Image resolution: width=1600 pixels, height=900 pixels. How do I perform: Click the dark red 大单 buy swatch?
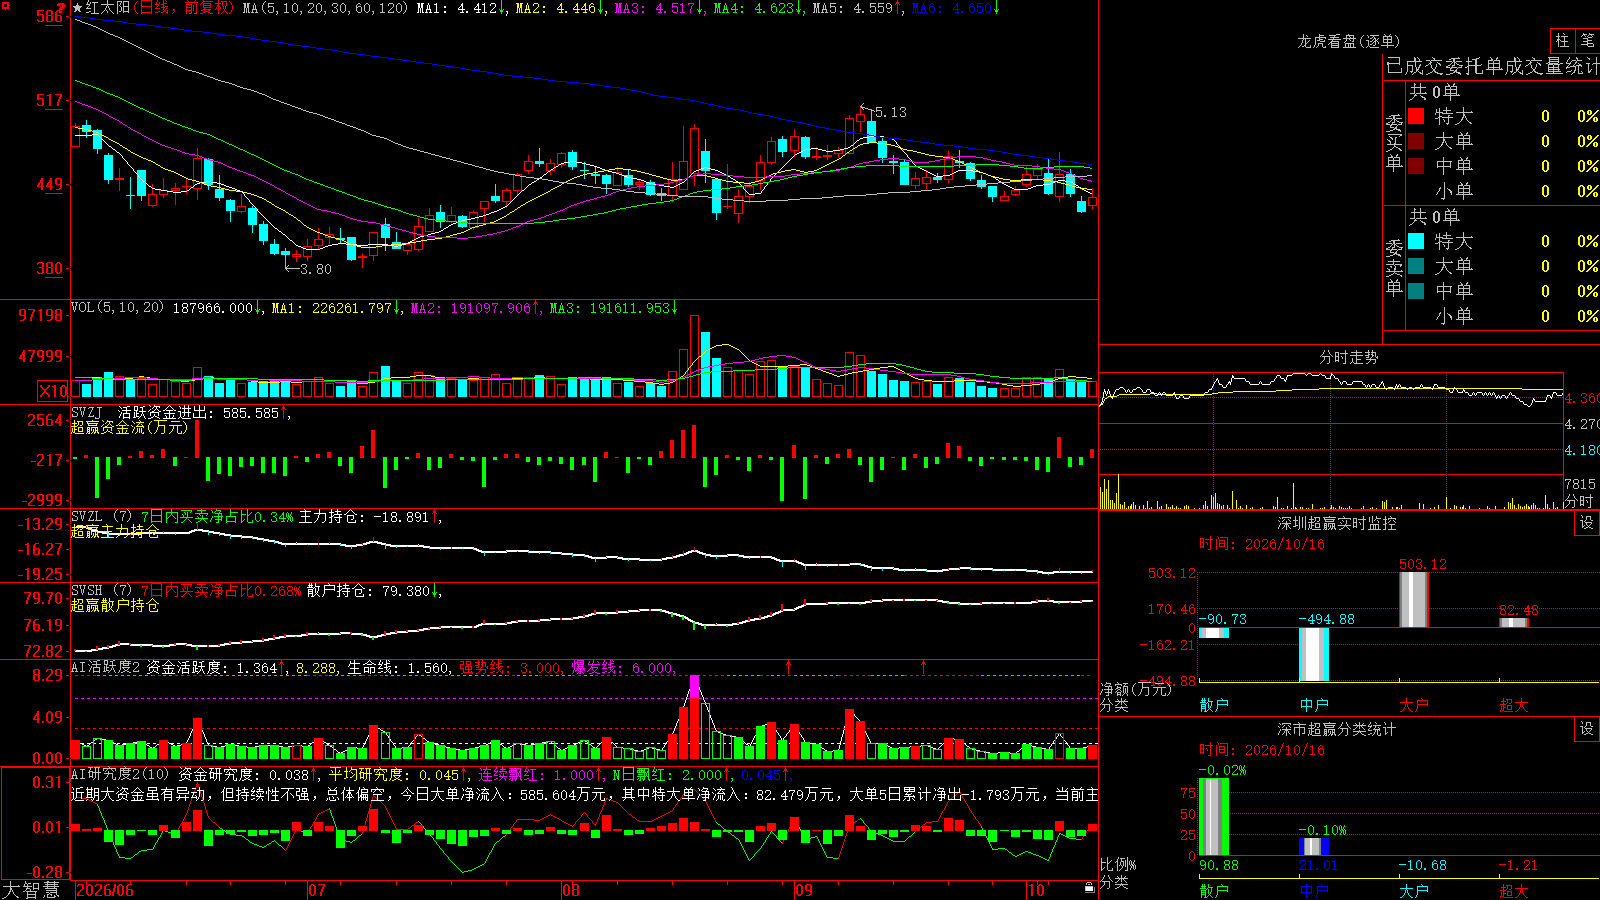[x=1416, y=141]
